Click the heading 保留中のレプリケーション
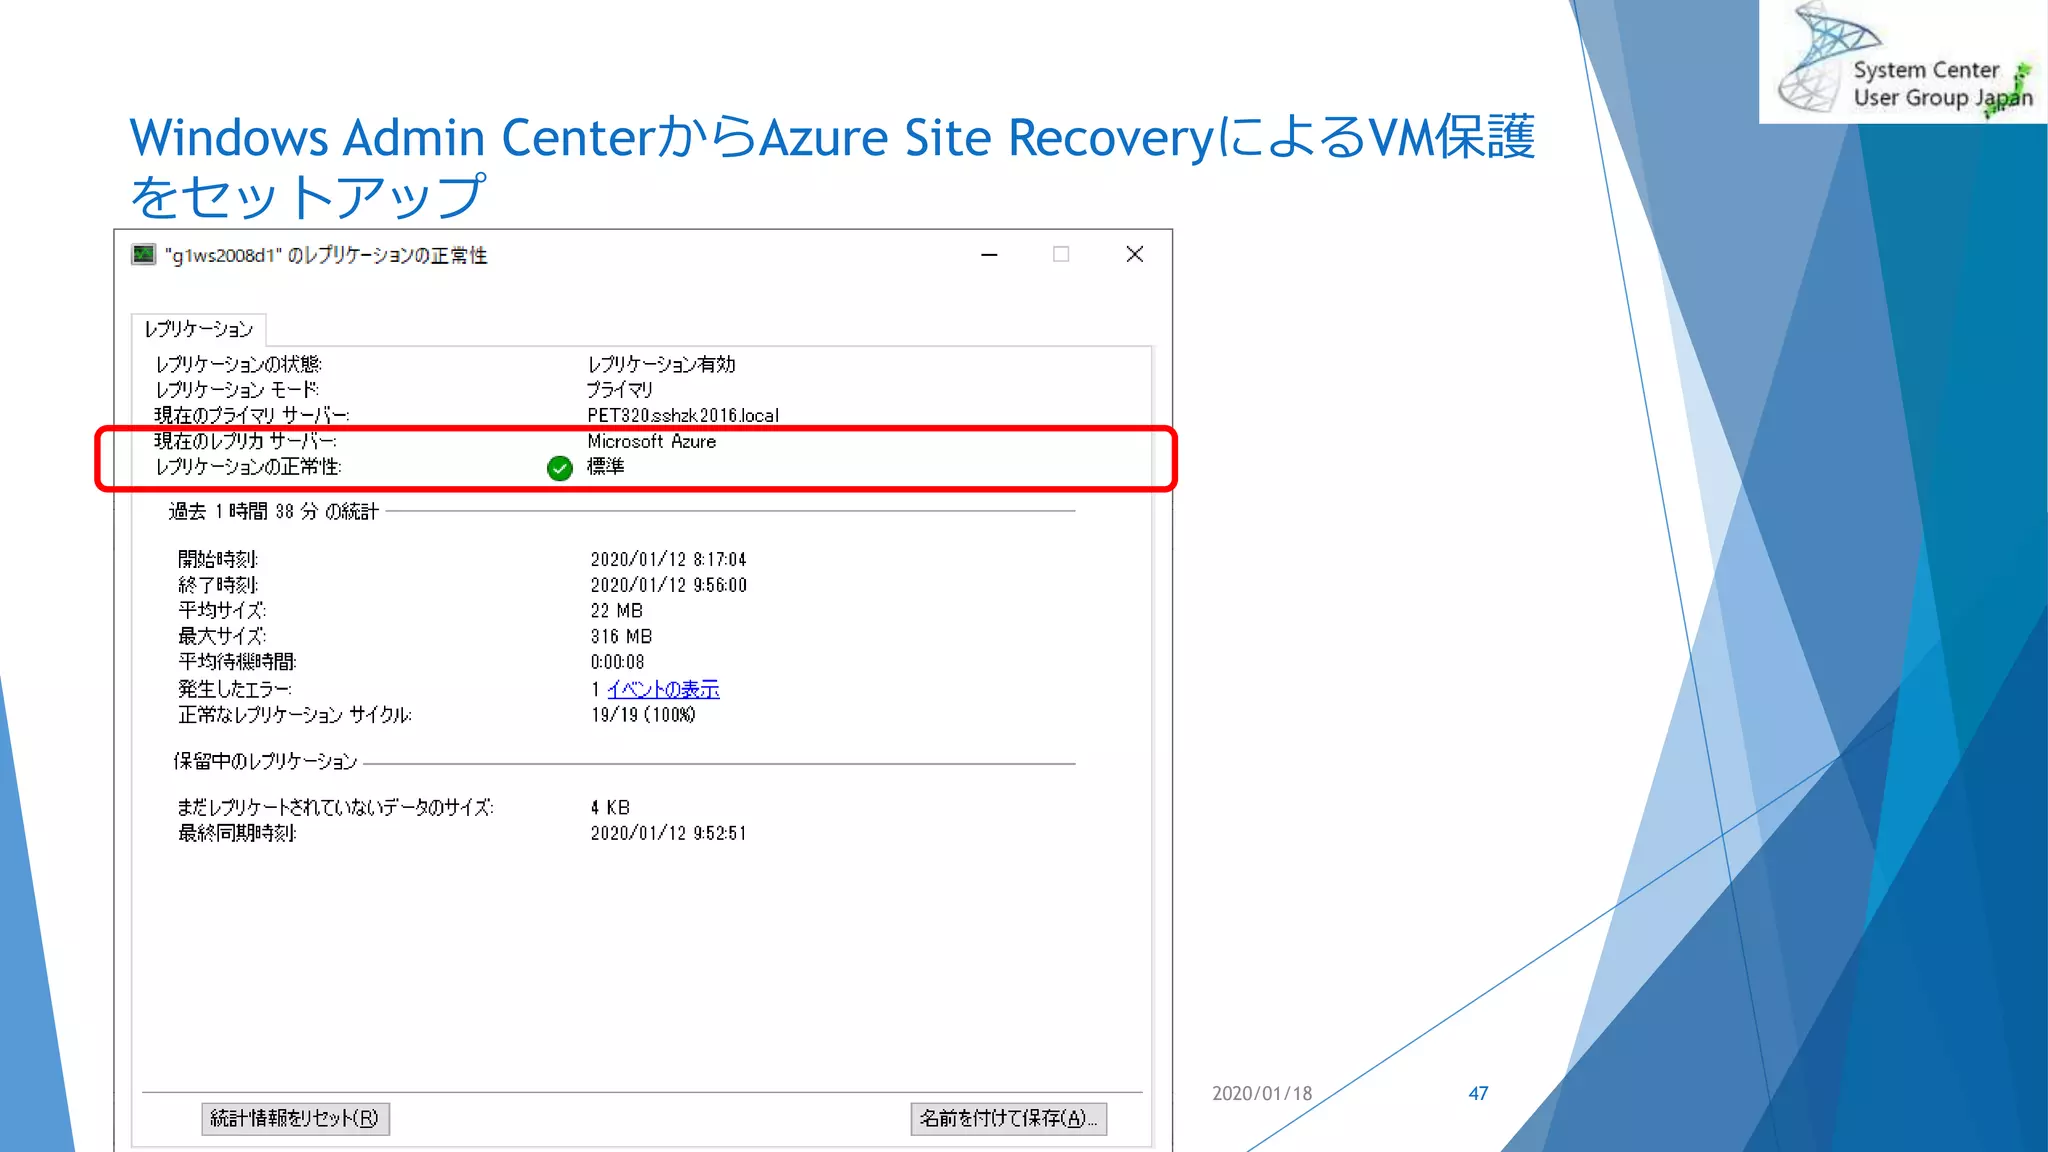Image resolution: width=2048 pixels, height=1152 pixels. click(x=265, y=762)
